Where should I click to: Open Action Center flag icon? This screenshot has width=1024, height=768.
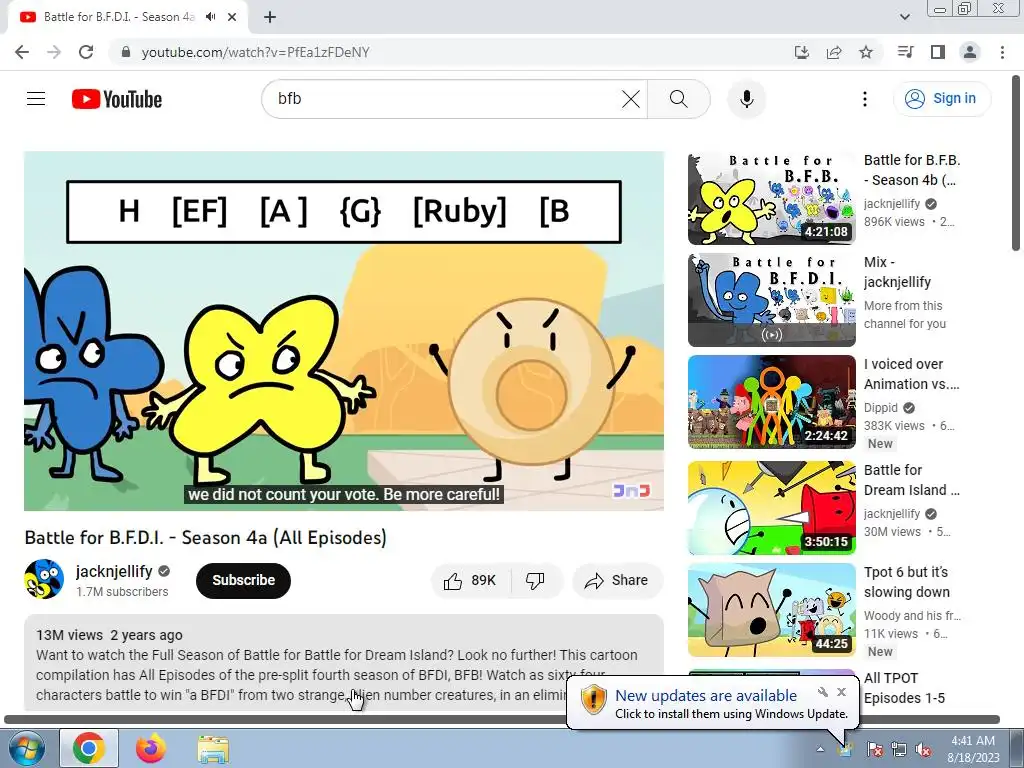[x=874, y=749]
